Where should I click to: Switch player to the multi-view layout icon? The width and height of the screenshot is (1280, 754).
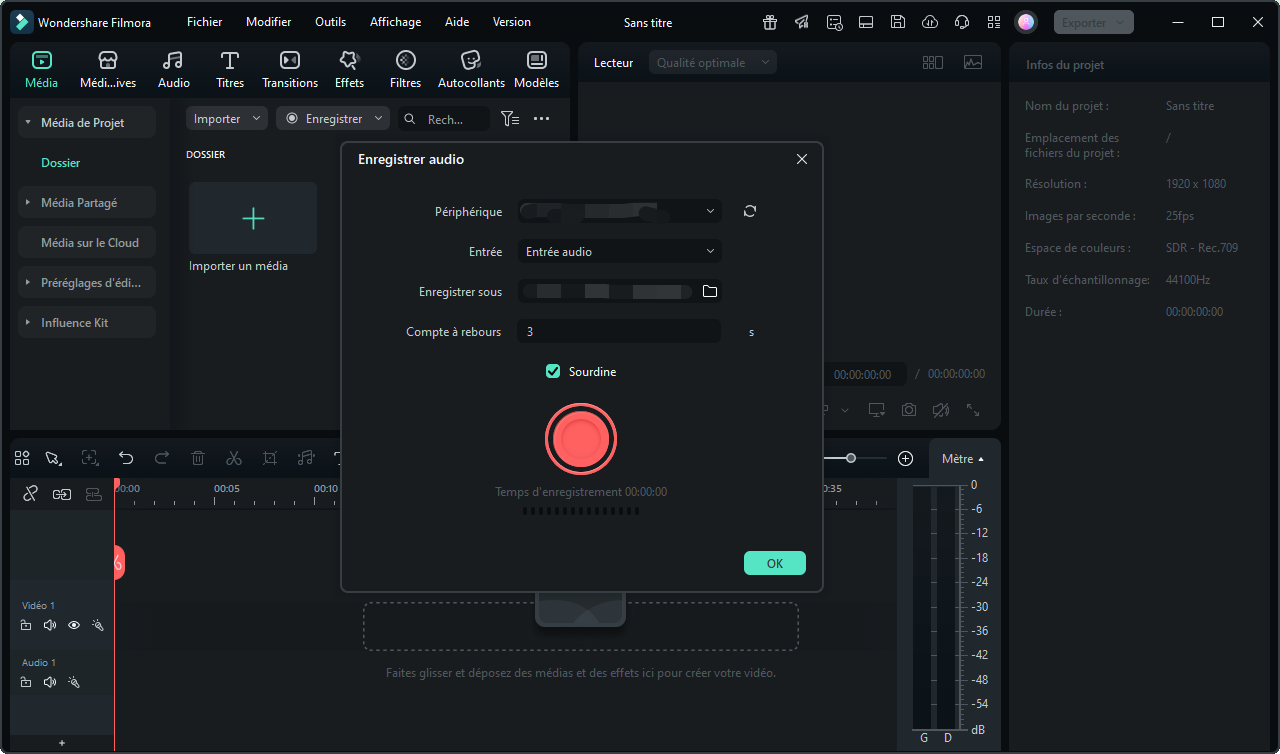pyautogui.click(x=933, y=62)
